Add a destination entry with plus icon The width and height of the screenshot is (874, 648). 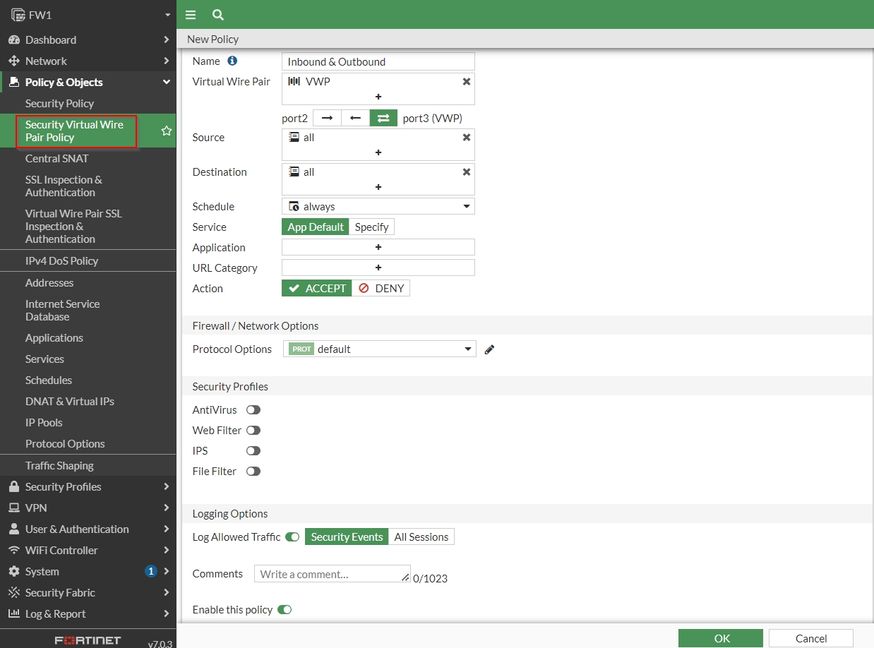(378, 187)
